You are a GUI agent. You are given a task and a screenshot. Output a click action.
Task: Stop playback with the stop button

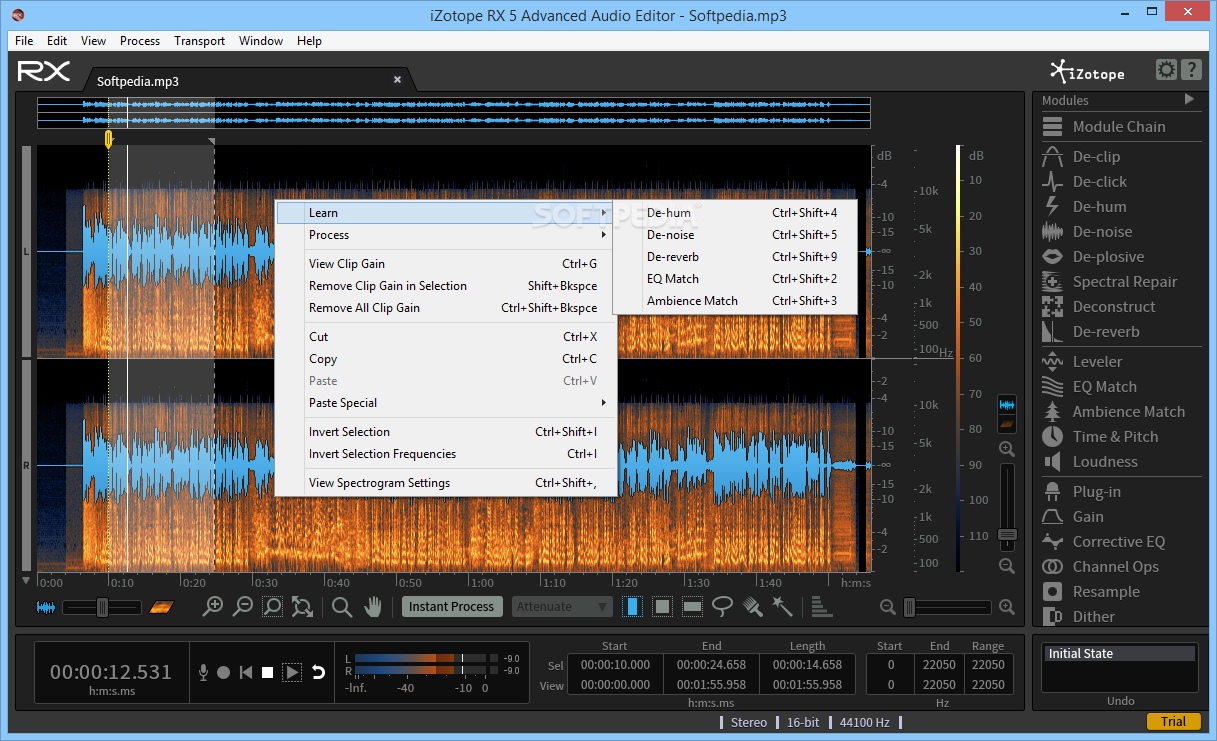268,672
